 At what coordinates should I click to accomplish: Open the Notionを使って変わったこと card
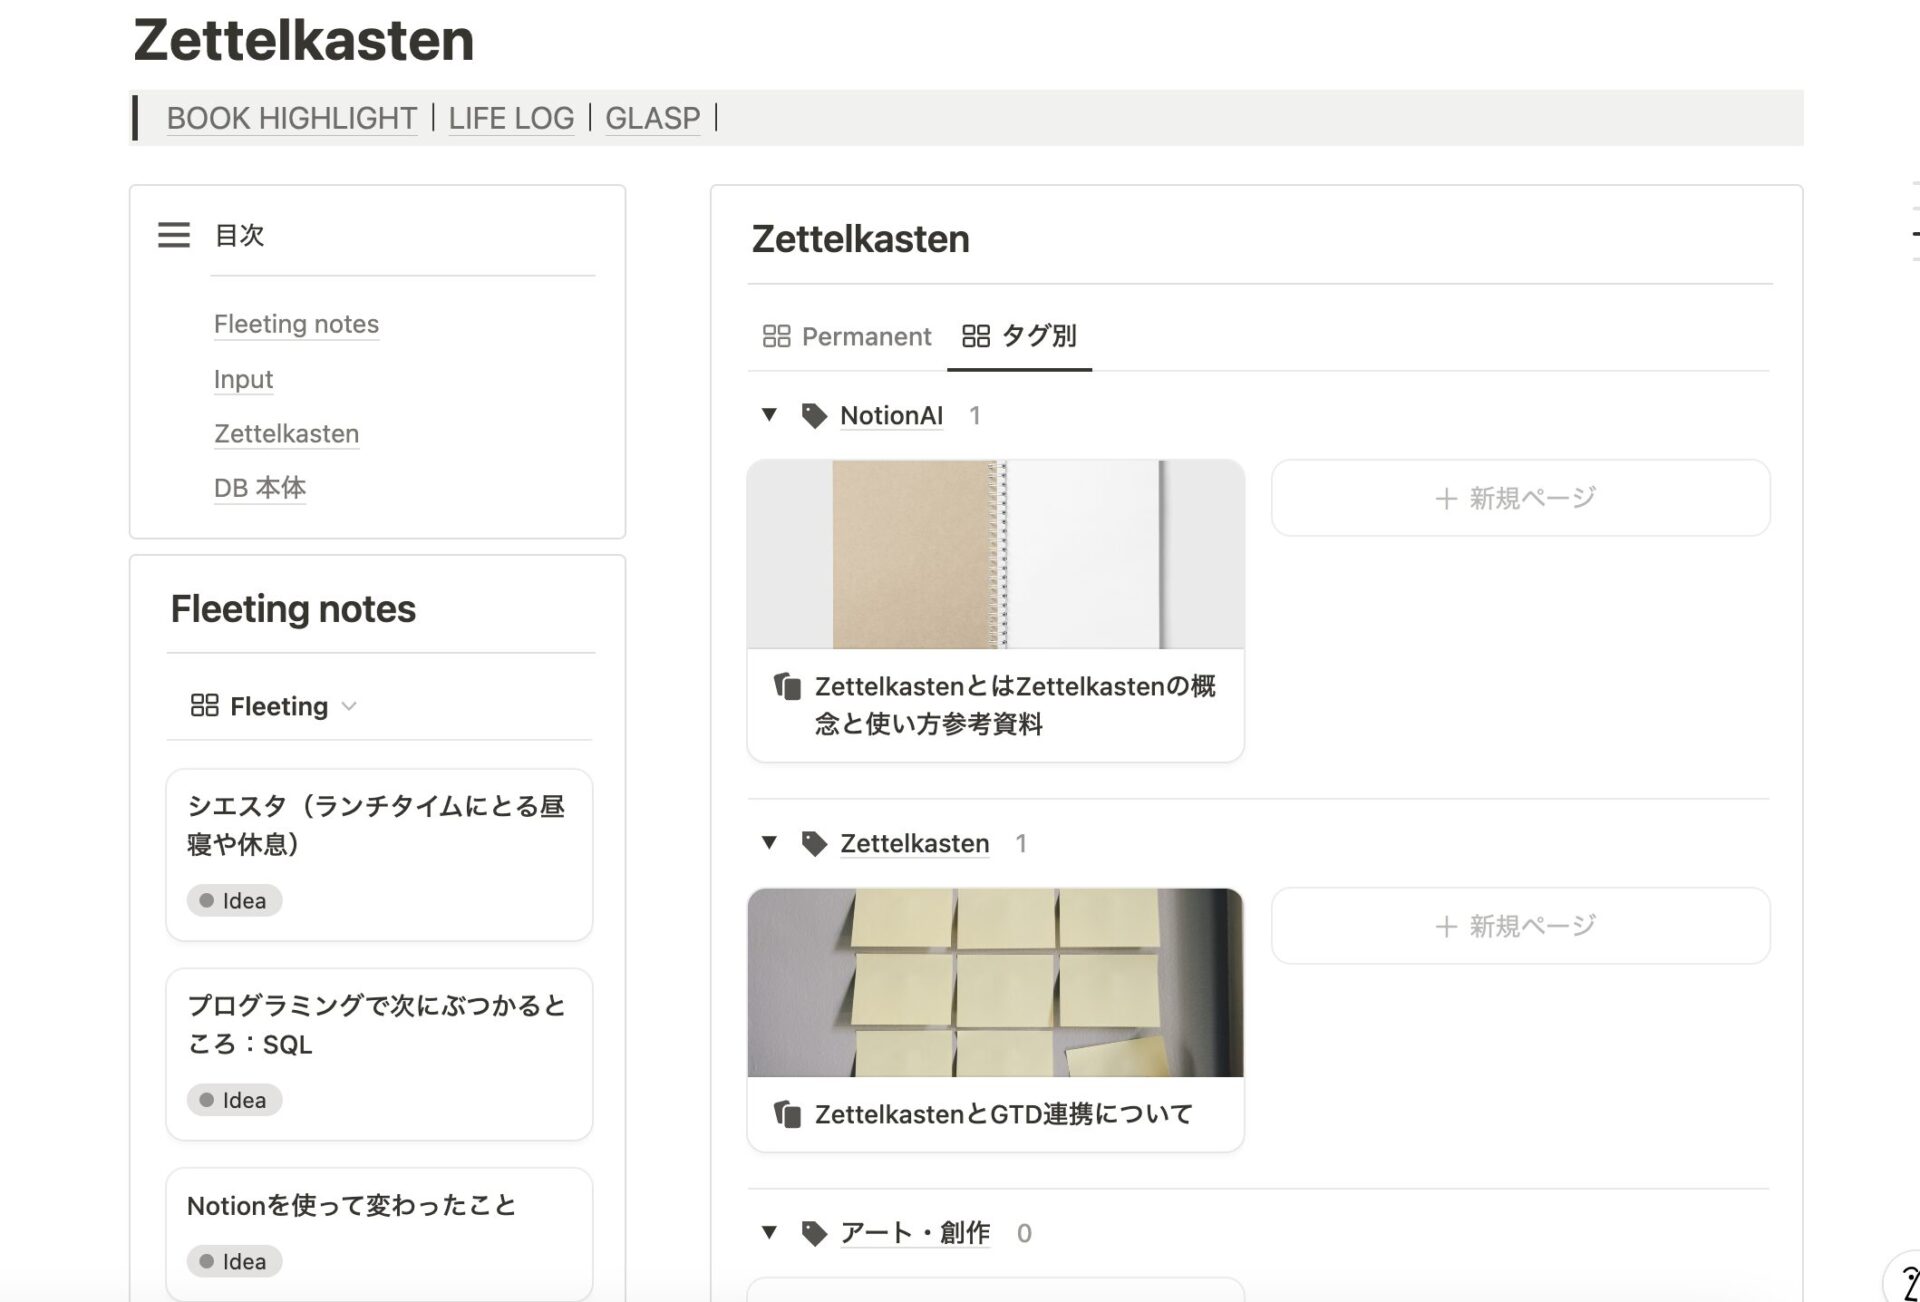click(379, 1234)
